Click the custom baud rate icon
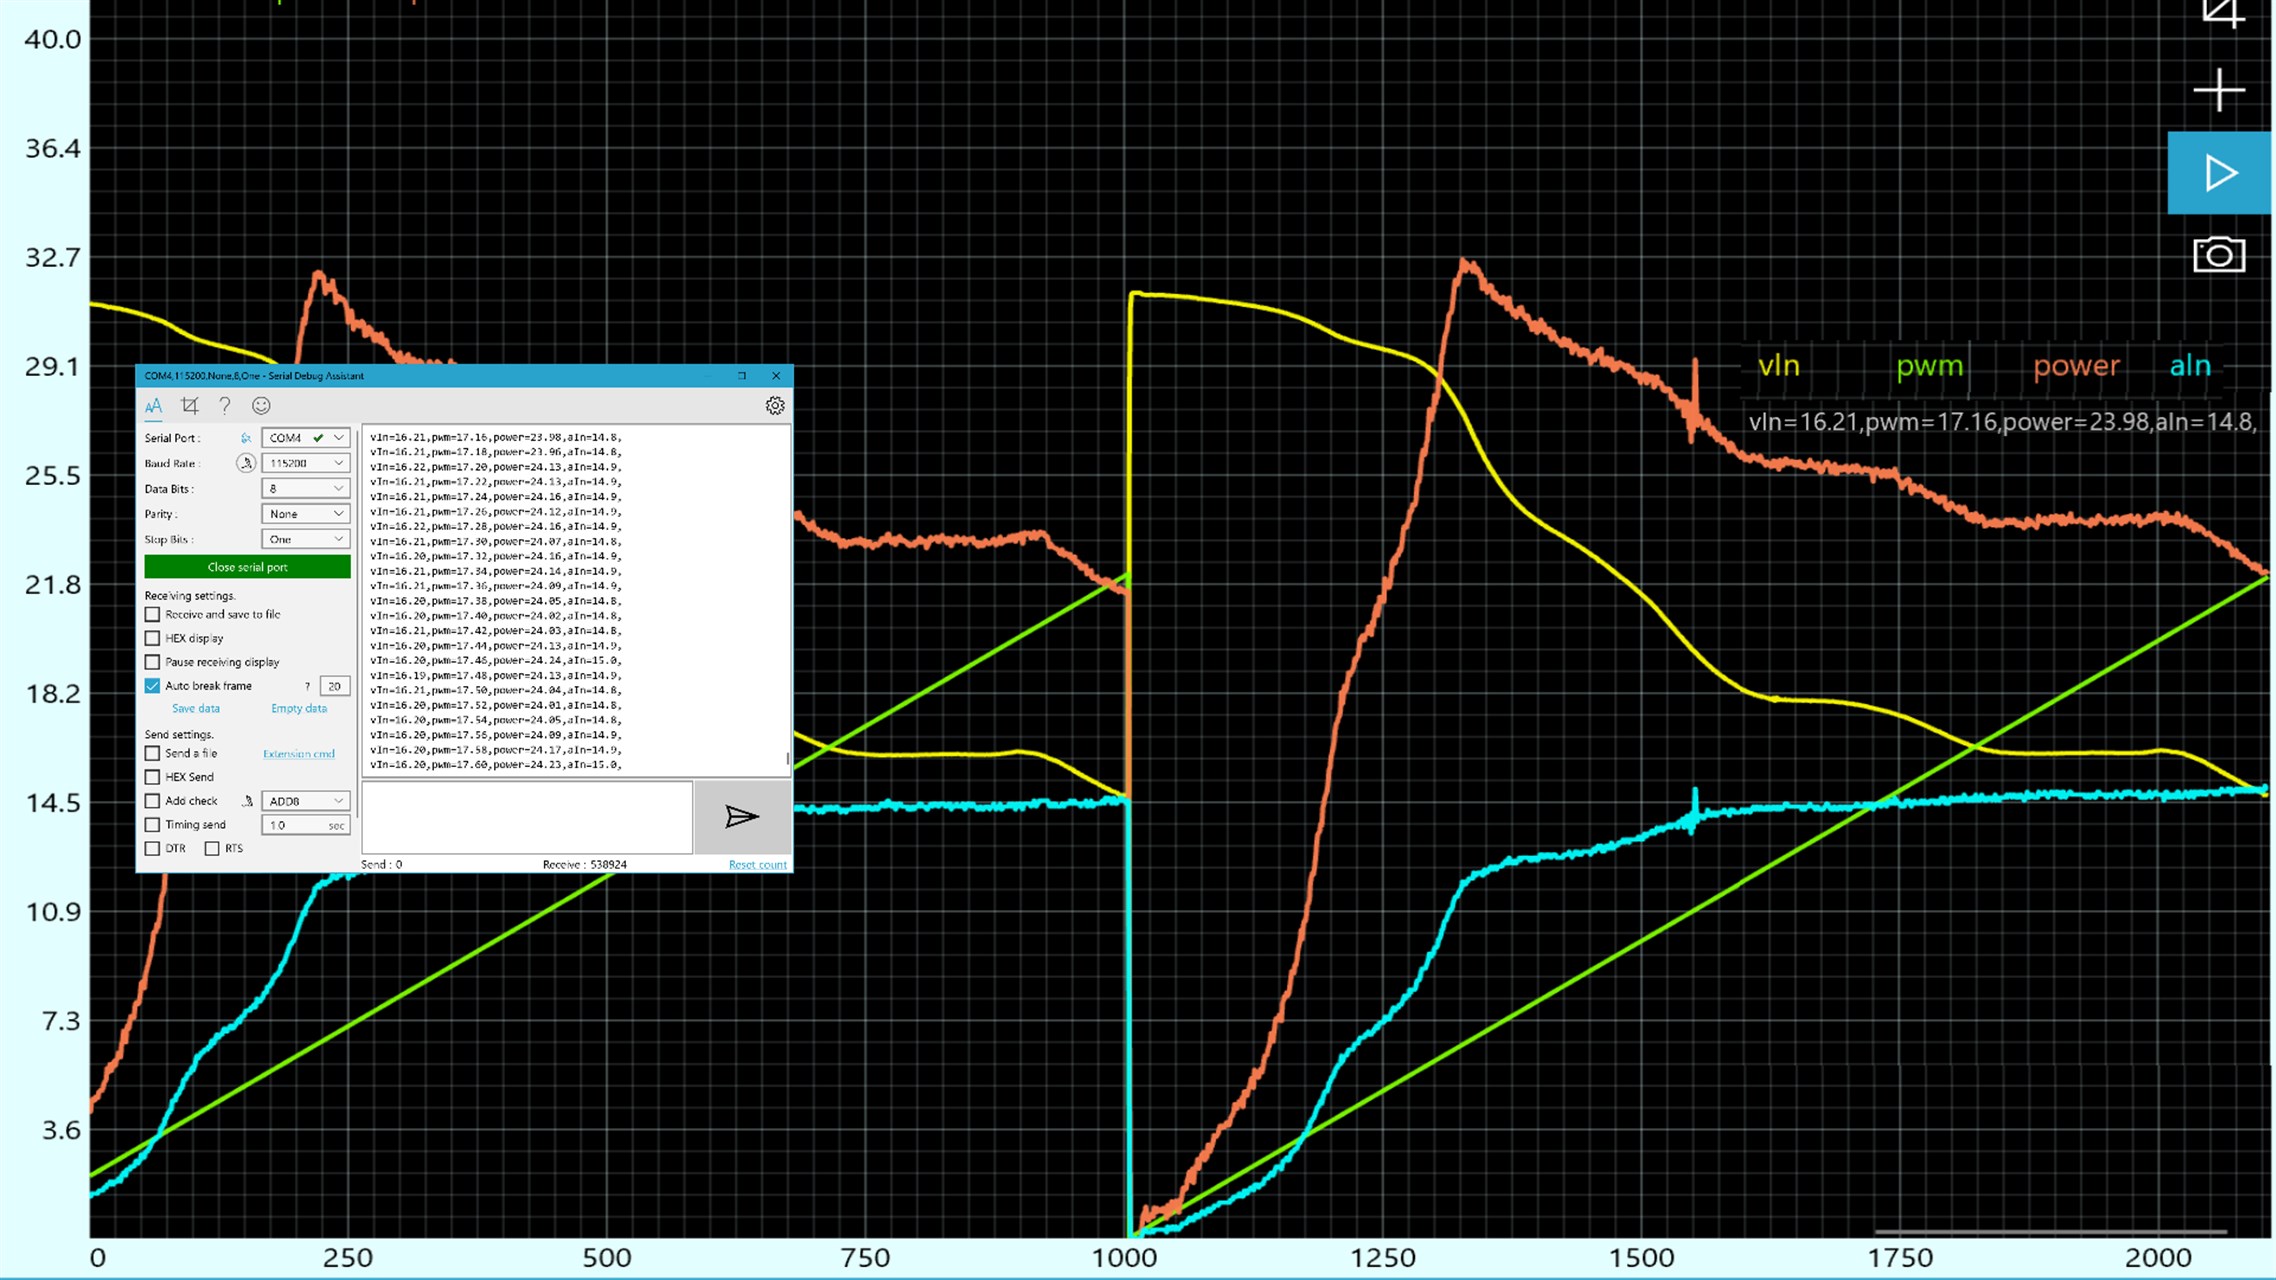The height and width of the screenshot is (1280, 2276). coord(245,463)
